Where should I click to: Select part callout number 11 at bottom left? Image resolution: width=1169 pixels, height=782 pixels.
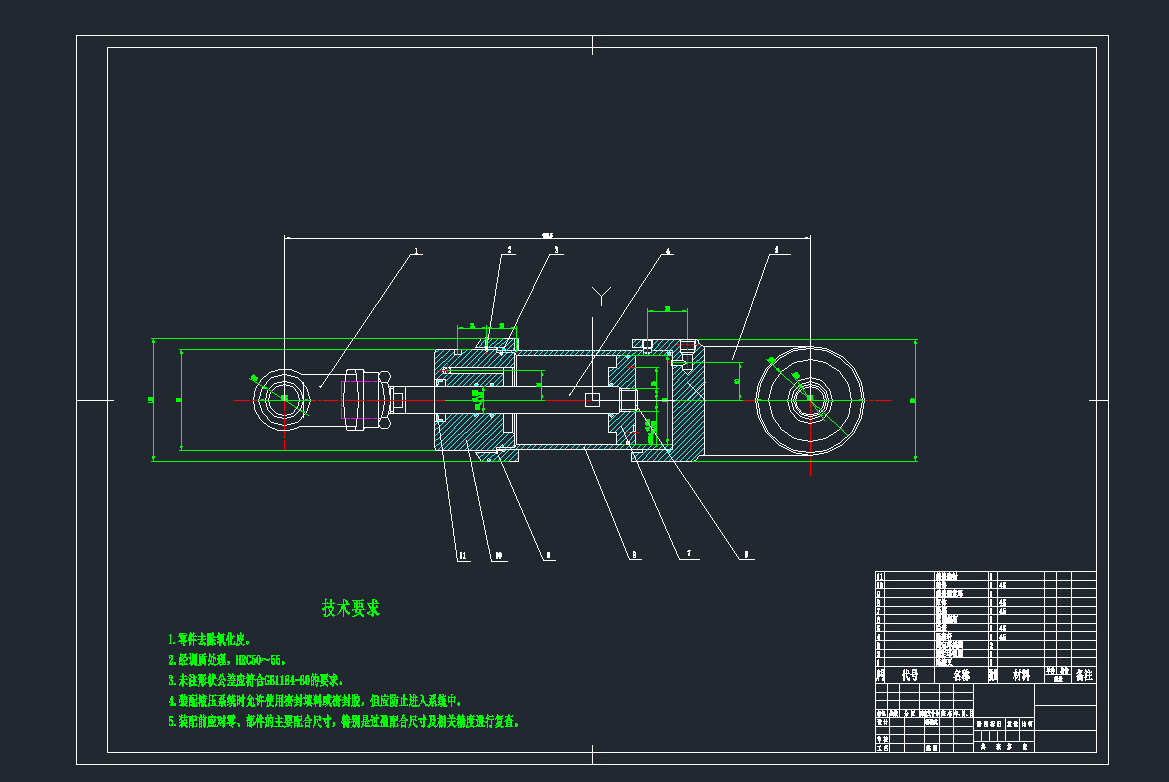pyautogui.click(x=463, y=555)
